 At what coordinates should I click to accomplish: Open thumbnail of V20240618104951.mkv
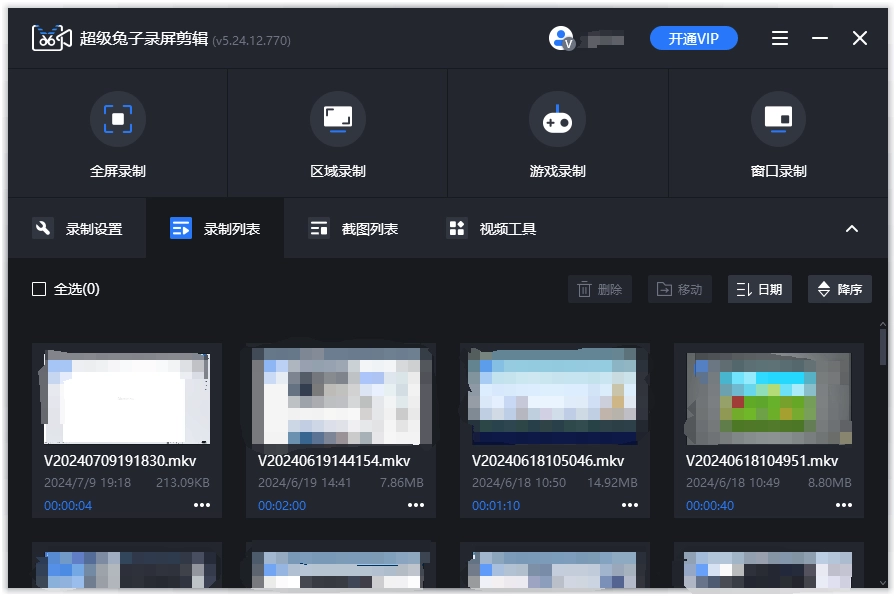768,396
